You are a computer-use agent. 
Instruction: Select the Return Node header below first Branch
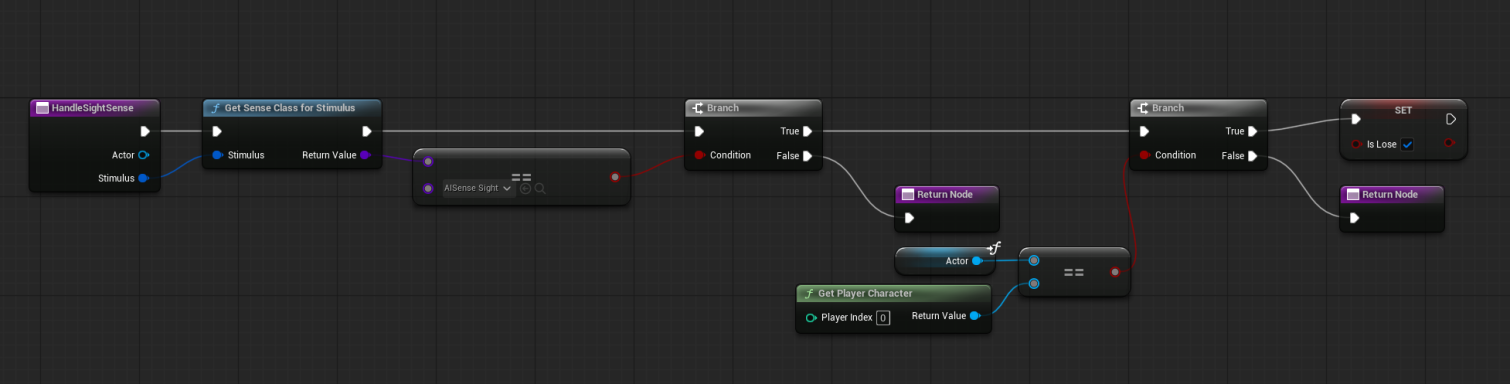946,194
